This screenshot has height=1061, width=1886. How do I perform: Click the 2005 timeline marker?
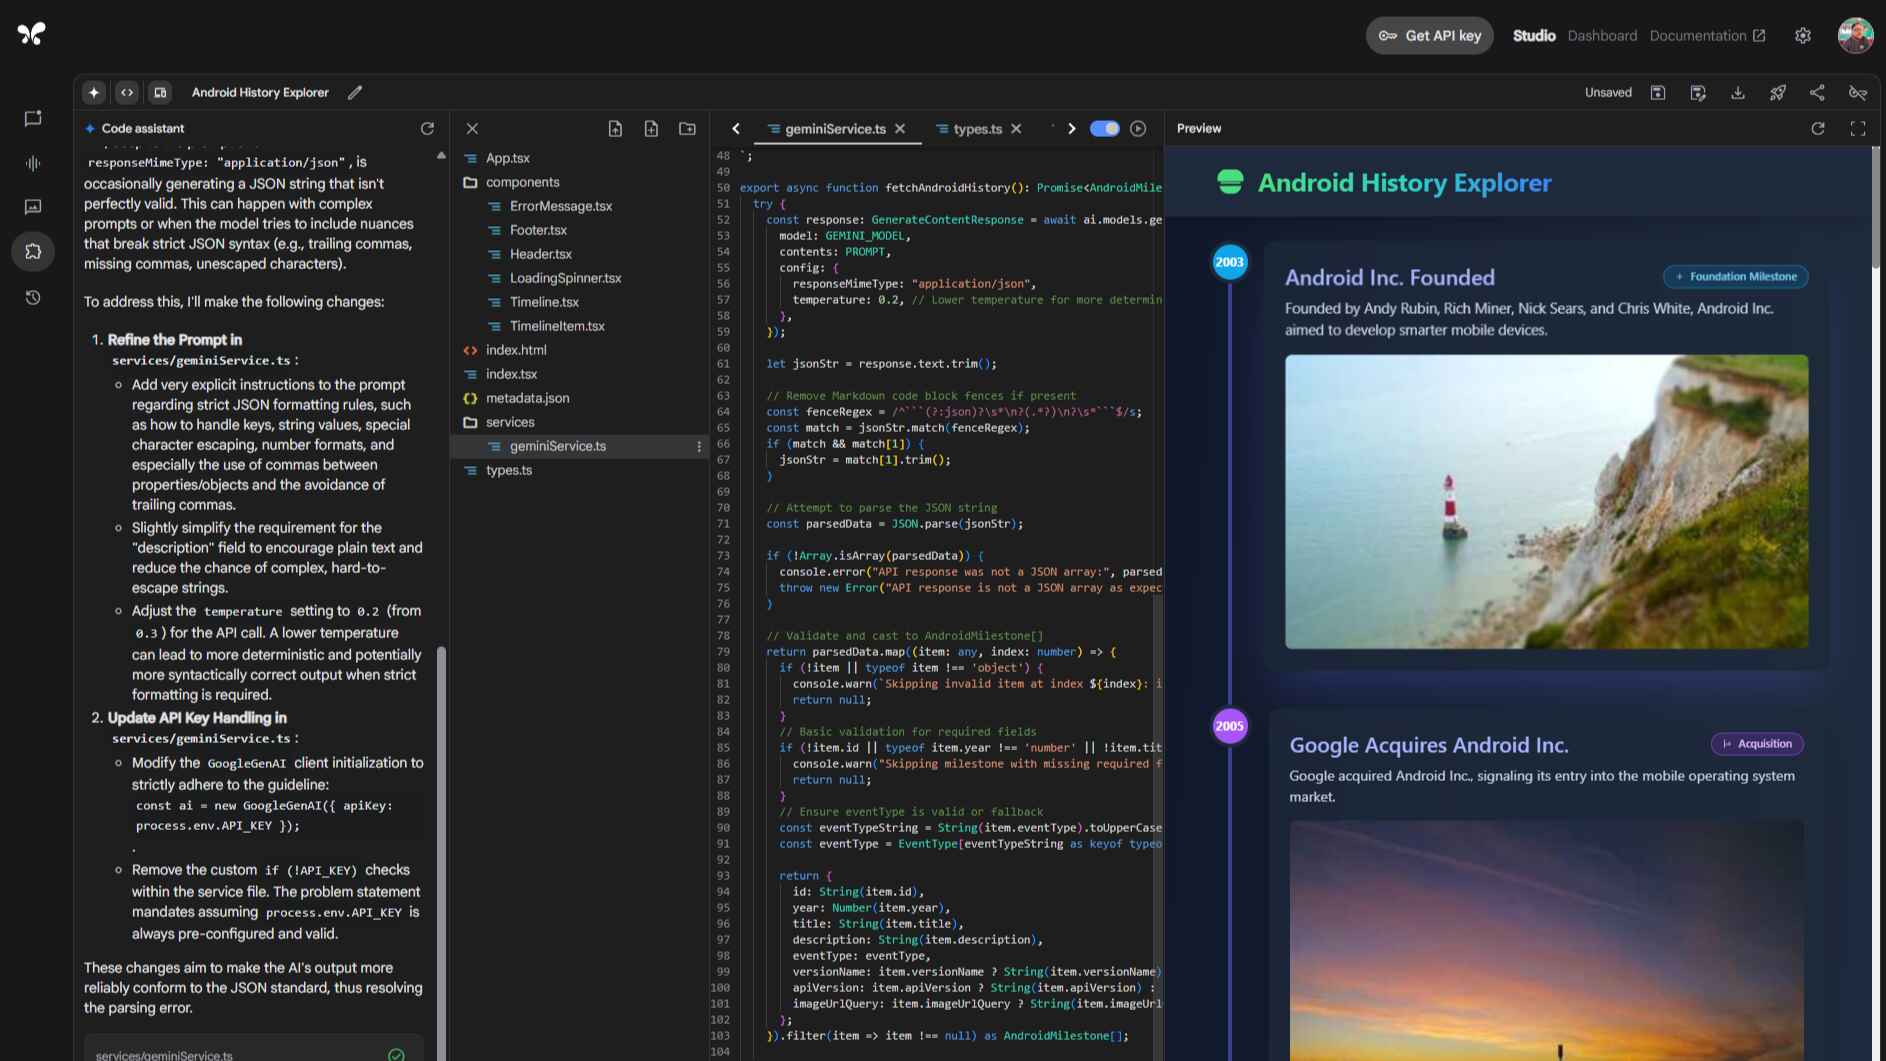[x=1229, y=726]
